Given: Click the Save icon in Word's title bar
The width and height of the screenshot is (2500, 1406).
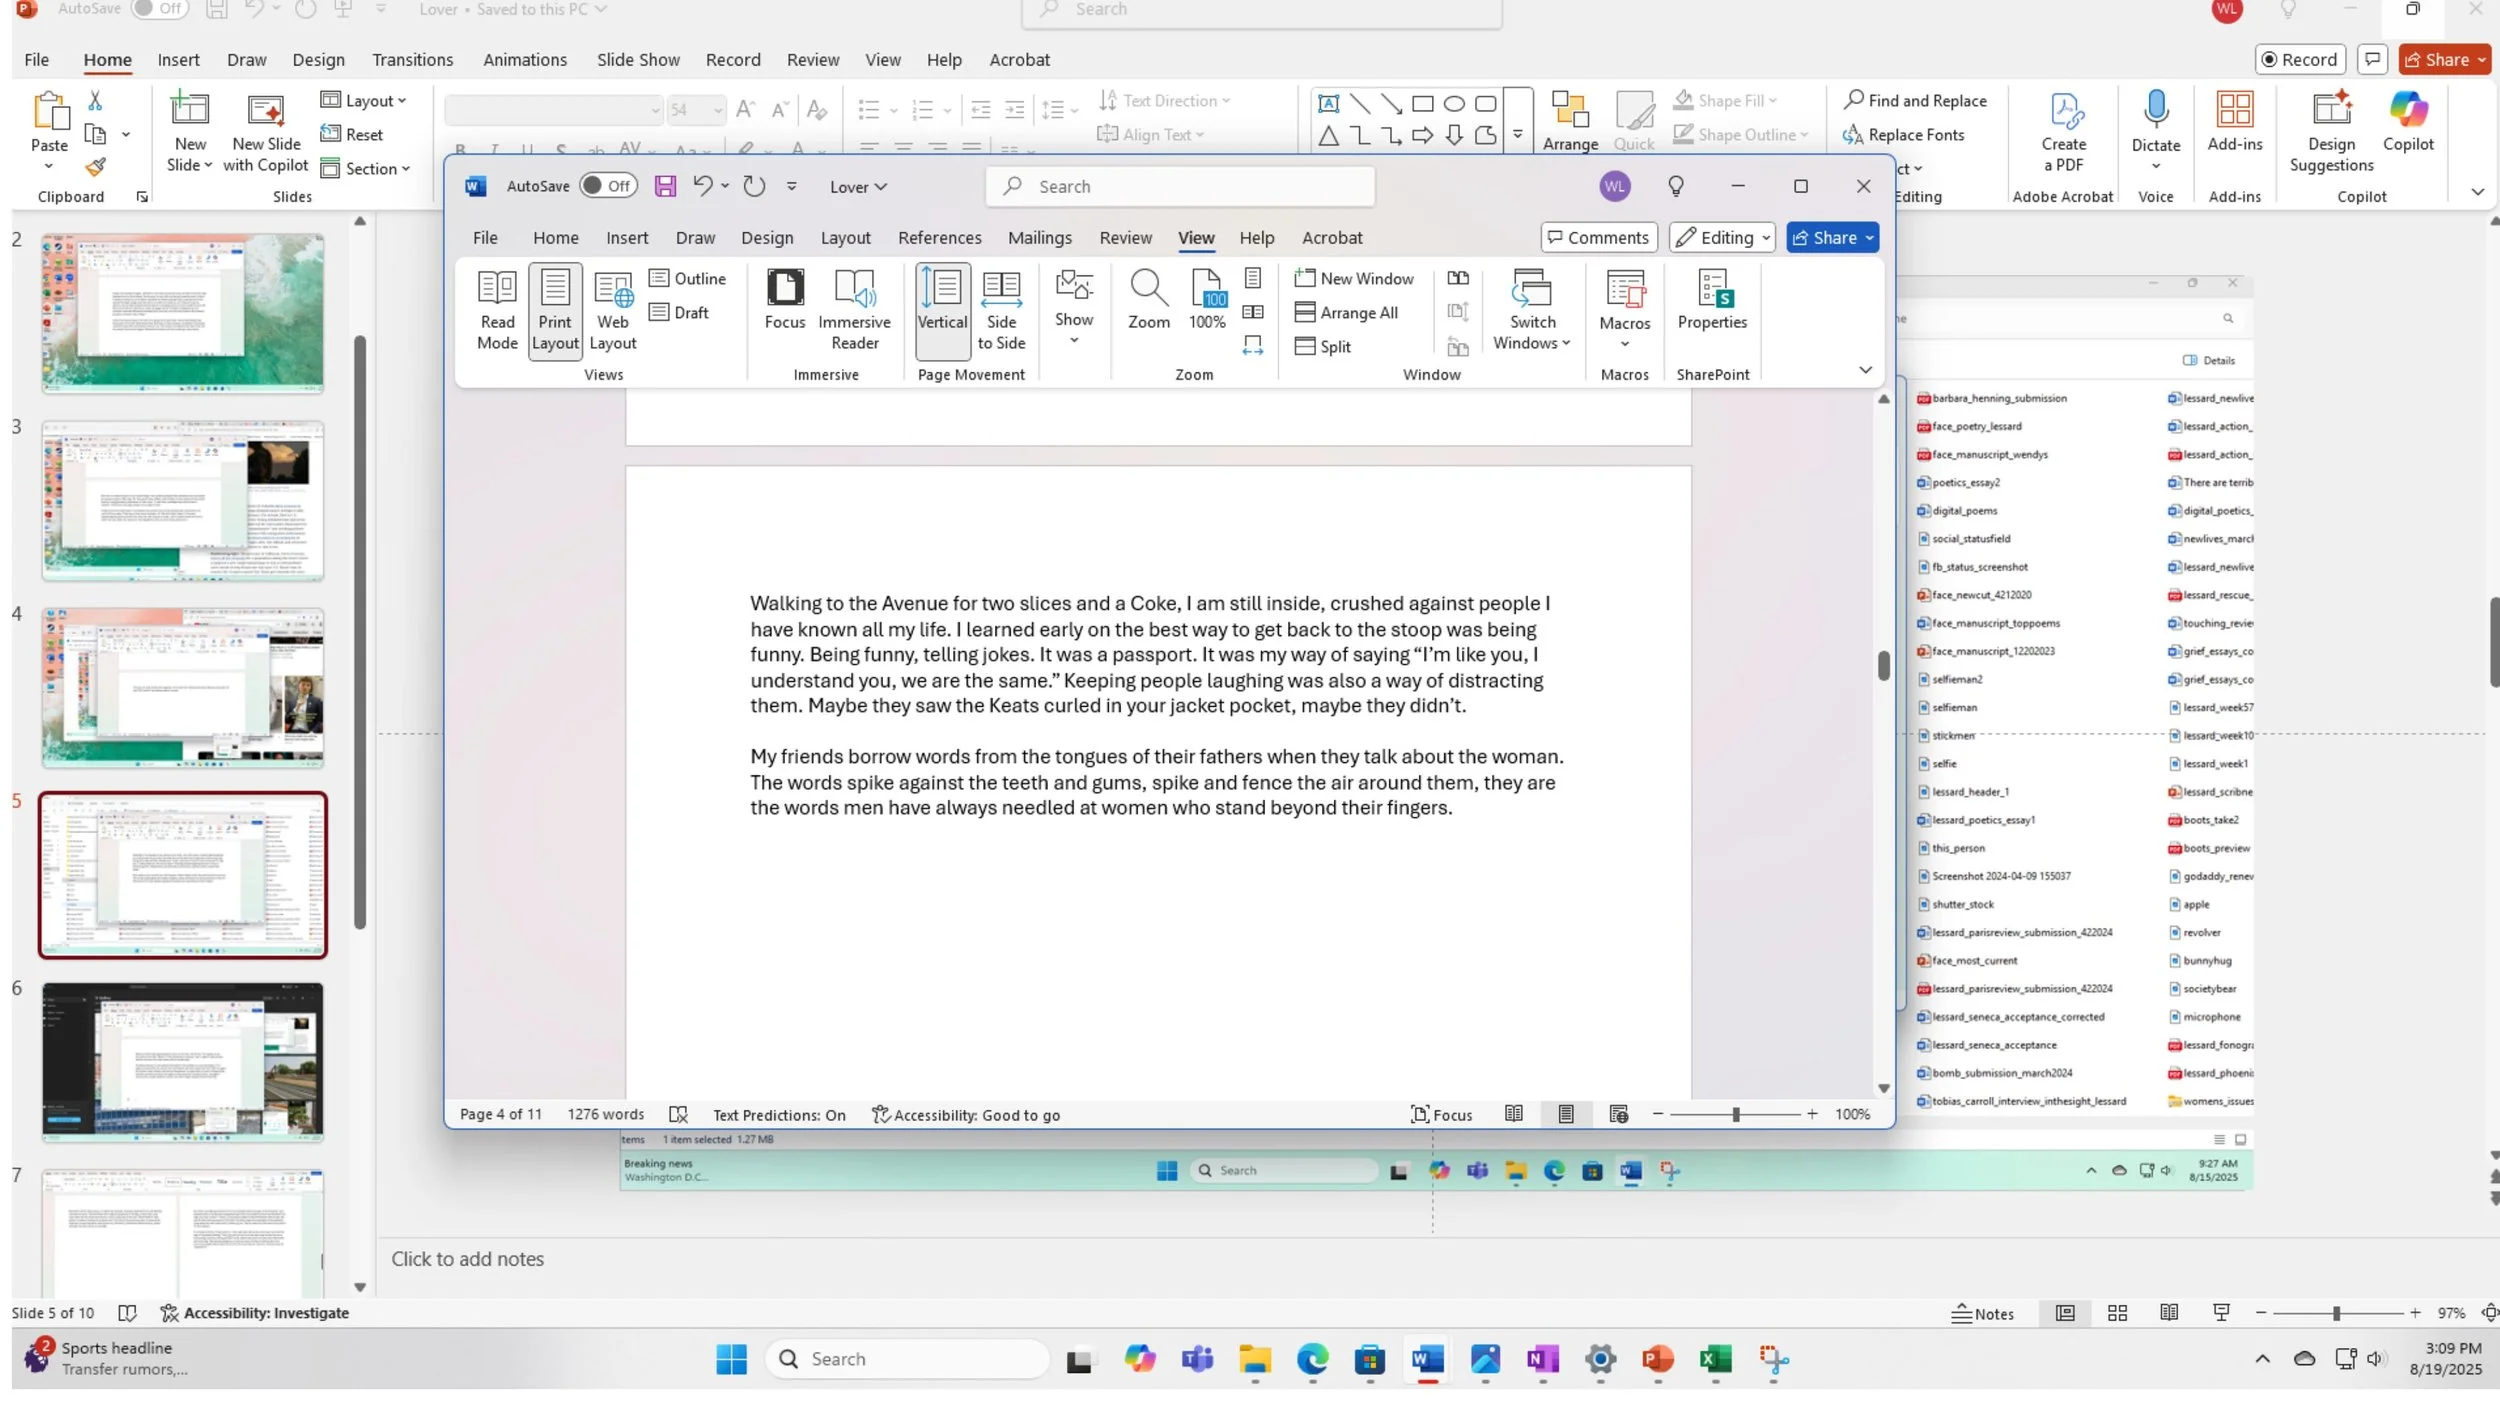Looking at the screenshot, I should pos(665,186).
